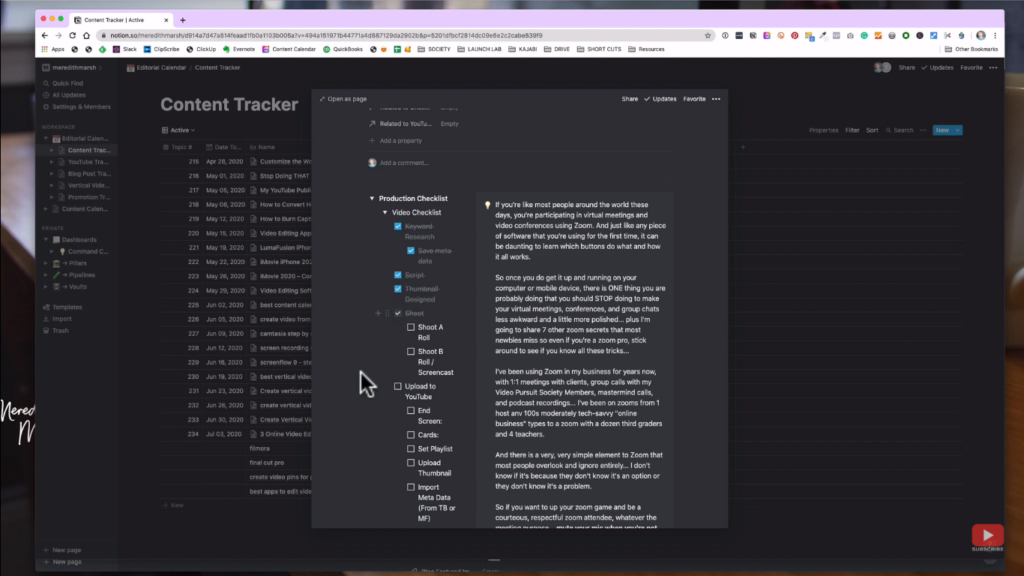Check the Set Playlist checkbox
Viewport: 1024px width, 576px height.
(411, 449)
